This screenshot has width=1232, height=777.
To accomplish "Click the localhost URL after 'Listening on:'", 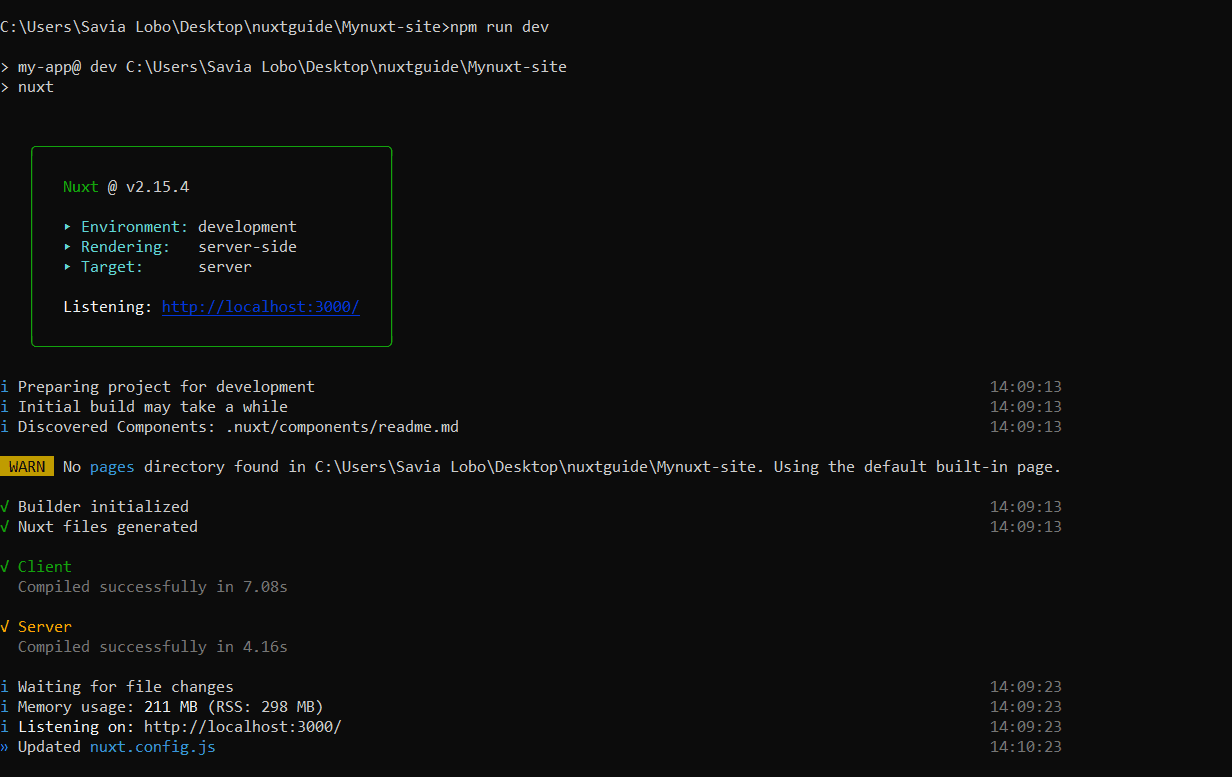I will click(x=242, y=727).
